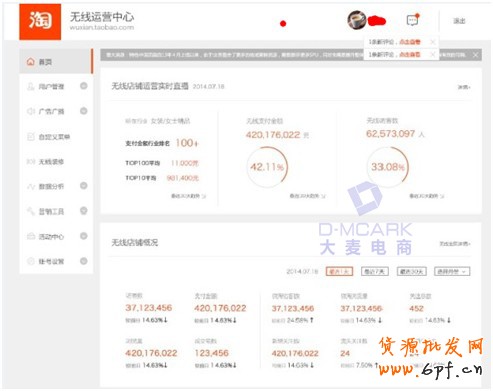Open the 自定义菜单 sidebar item

pyautogui.click(x=56, y=137)
